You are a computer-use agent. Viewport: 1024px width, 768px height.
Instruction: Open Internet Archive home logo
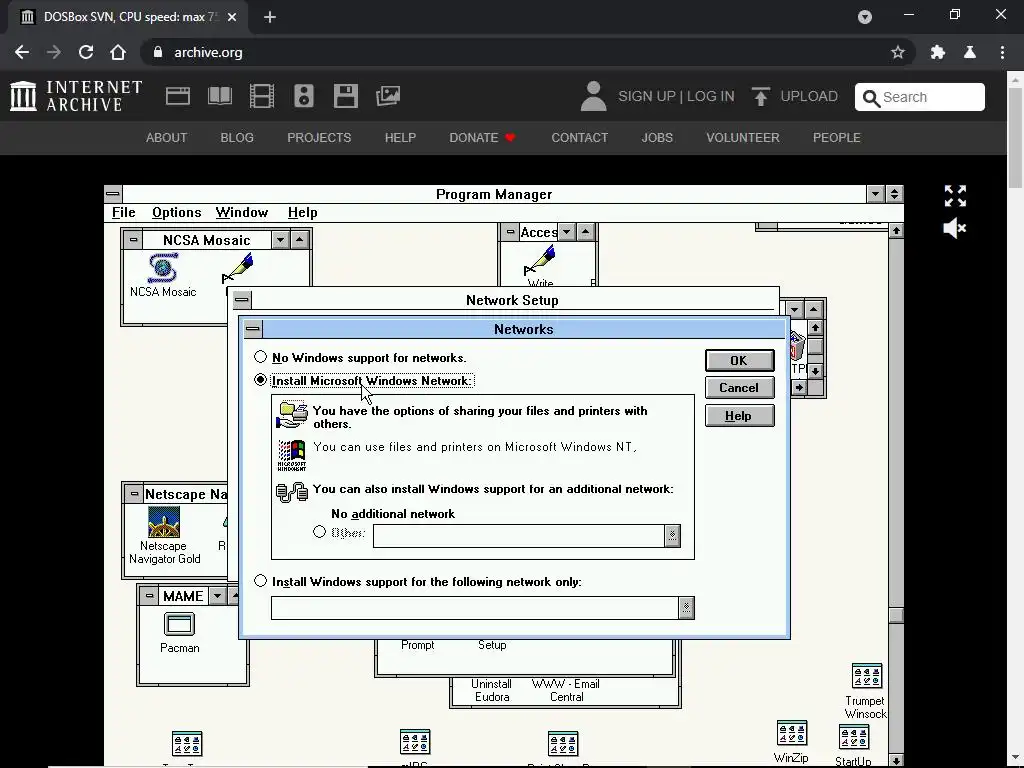[x=76, y=96]
